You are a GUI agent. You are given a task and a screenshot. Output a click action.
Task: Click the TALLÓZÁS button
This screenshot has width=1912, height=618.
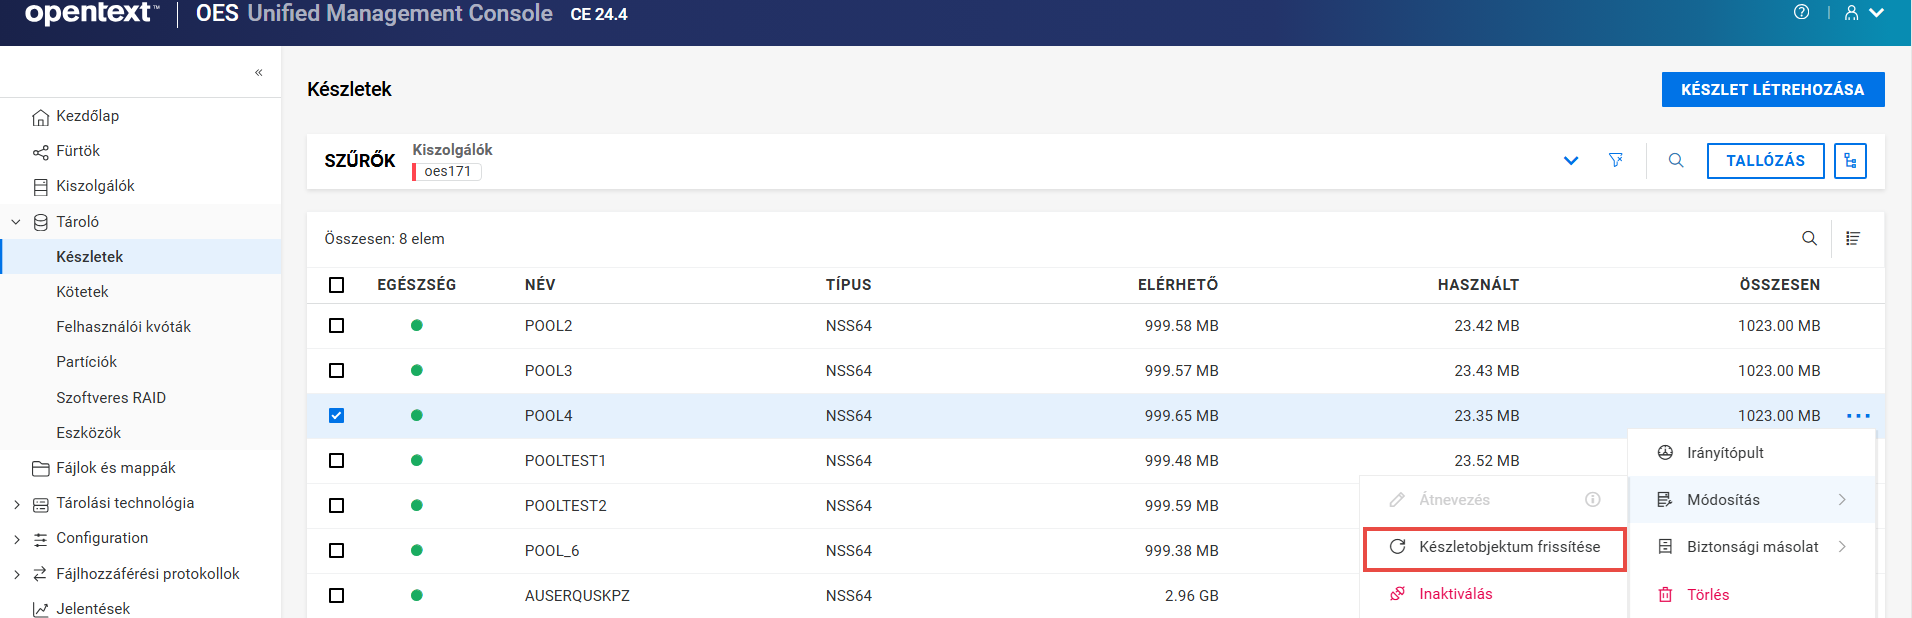[x=1765, y=161]
